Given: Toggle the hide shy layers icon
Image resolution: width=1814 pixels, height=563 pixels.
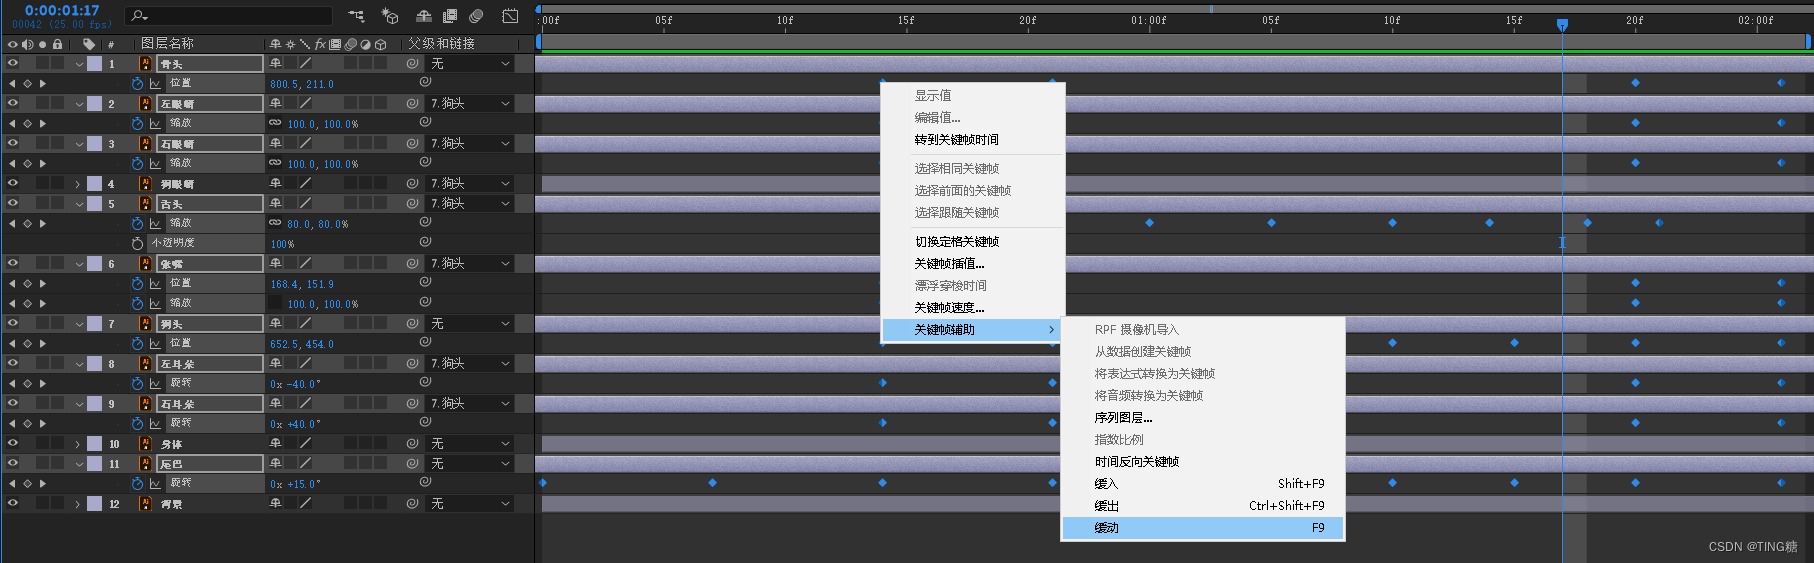Looking at the screenshot, I should pyautogui.click(x=424, y=16).
